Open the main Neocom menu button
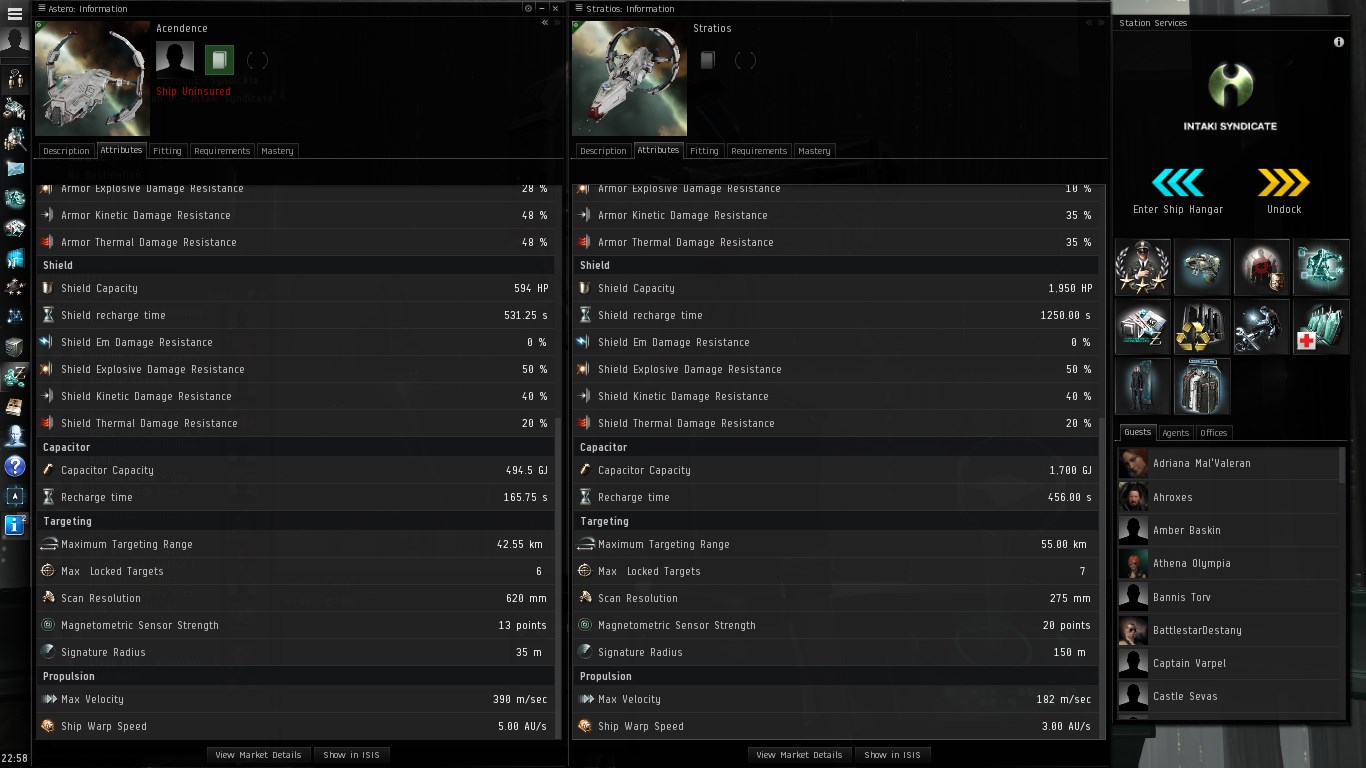The height and width of the screenshot is (768, 1366). pos(15,14)
